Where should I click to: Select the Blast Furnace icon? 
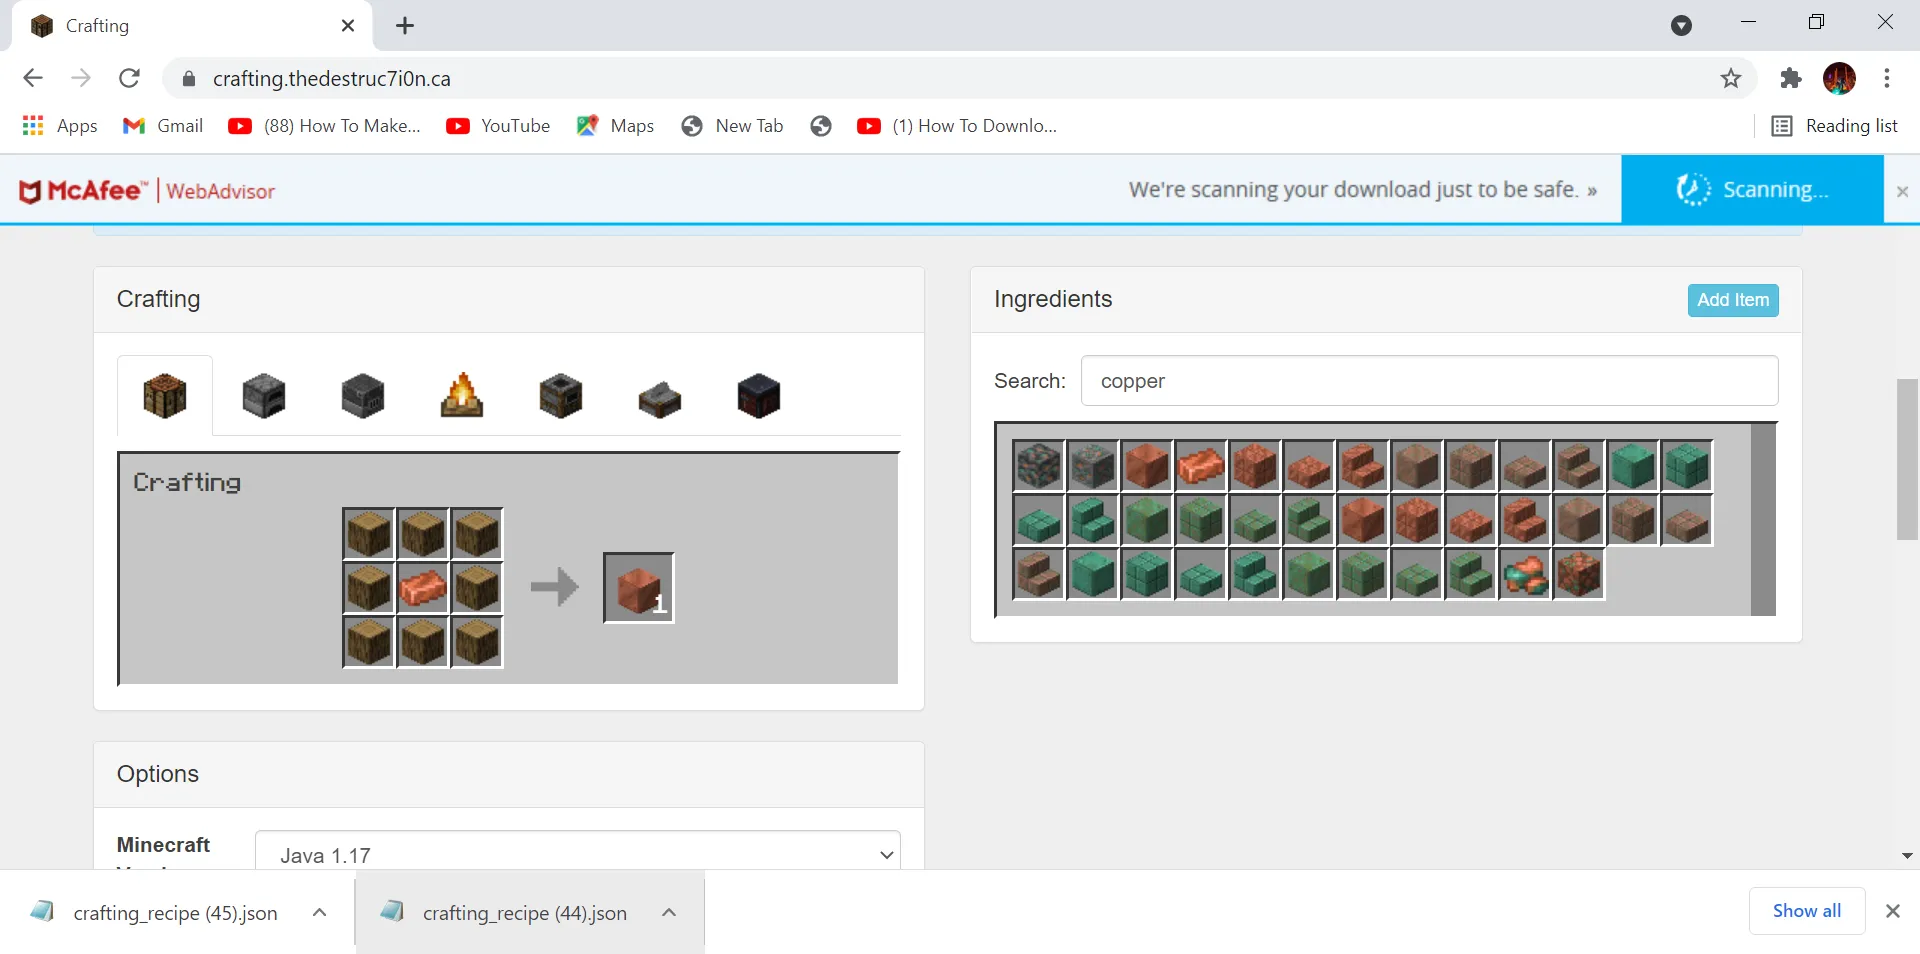361,396
